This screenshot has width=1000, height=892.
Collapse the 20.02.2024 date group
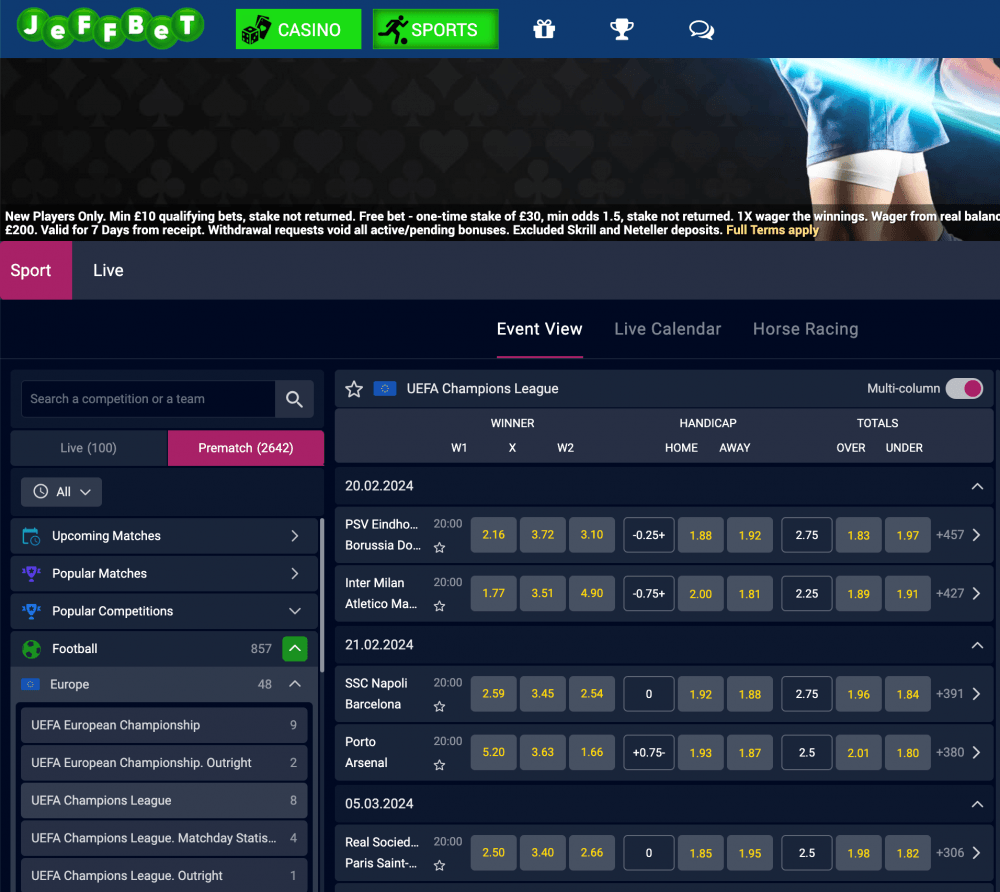click(x=977, y=486)
